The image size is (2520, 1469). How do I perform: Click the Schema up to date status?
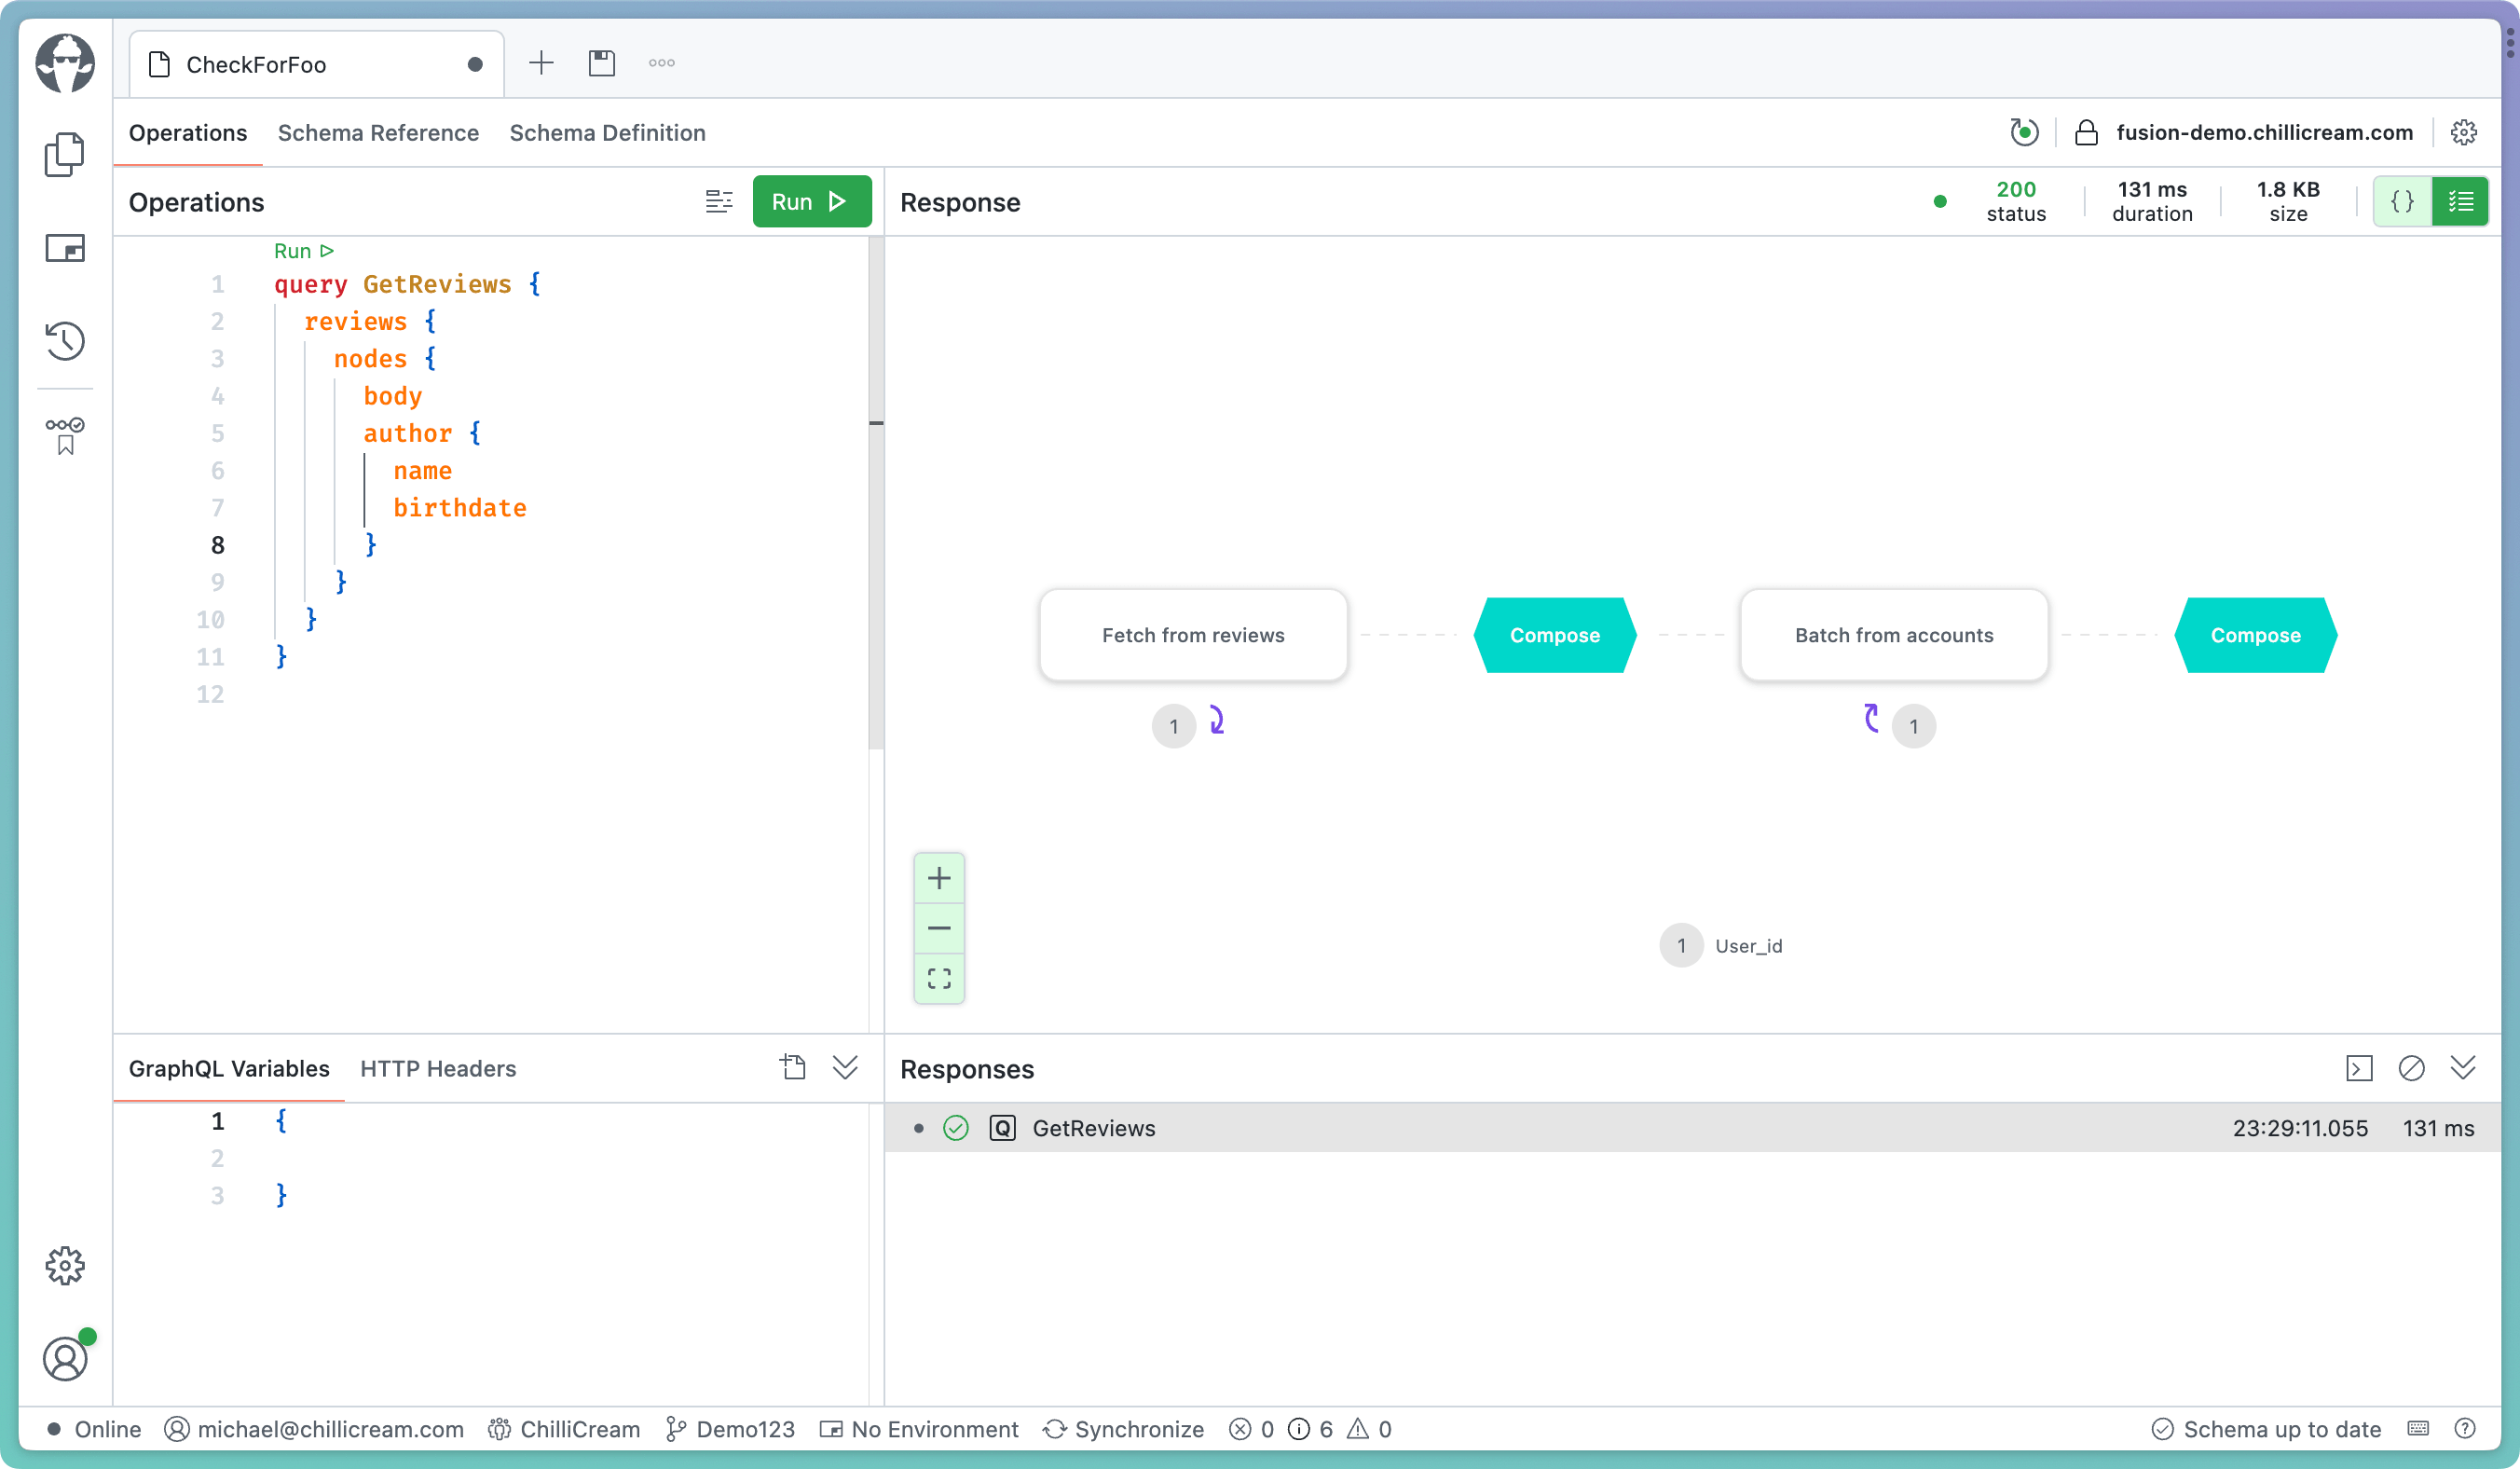2265,1428
